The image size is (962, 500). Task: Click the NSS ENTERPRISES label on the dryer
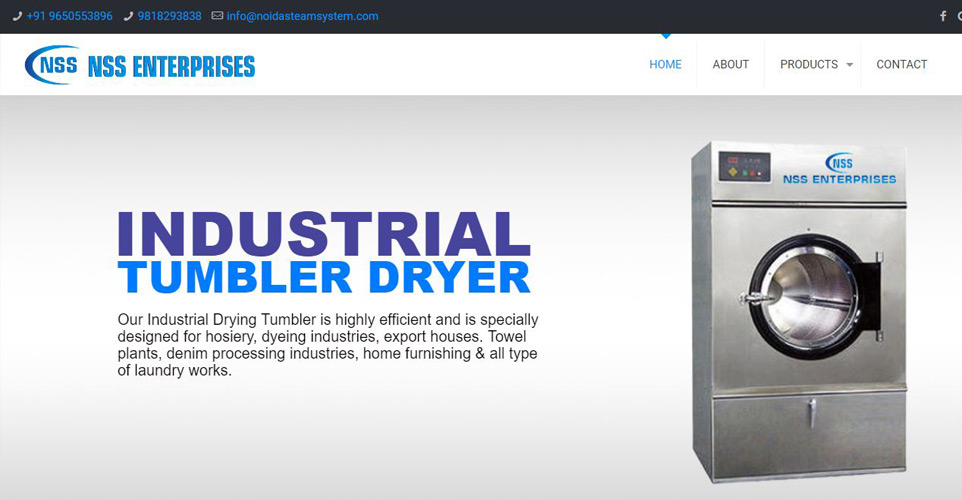[839, 179]
